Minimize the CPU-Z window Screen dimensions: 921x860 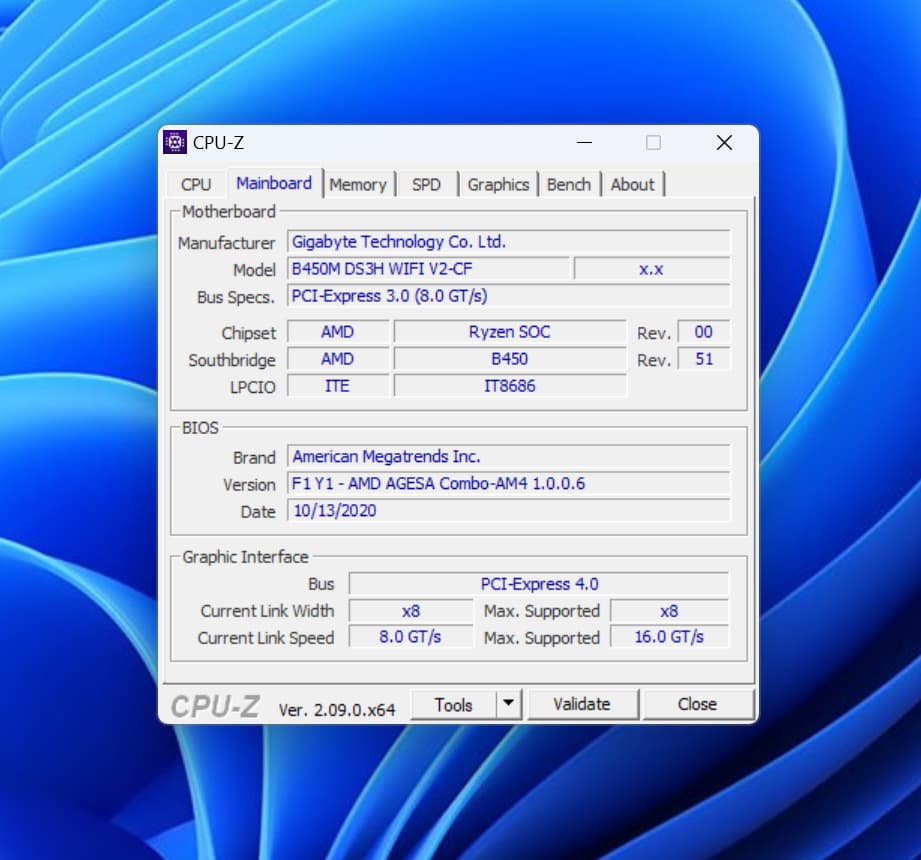pyautogui.click(x=584, y=142)
